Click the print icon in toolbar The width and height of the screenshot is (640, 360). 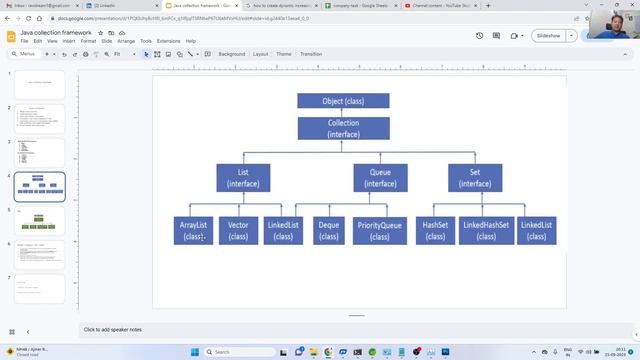[x=86, y=54]
